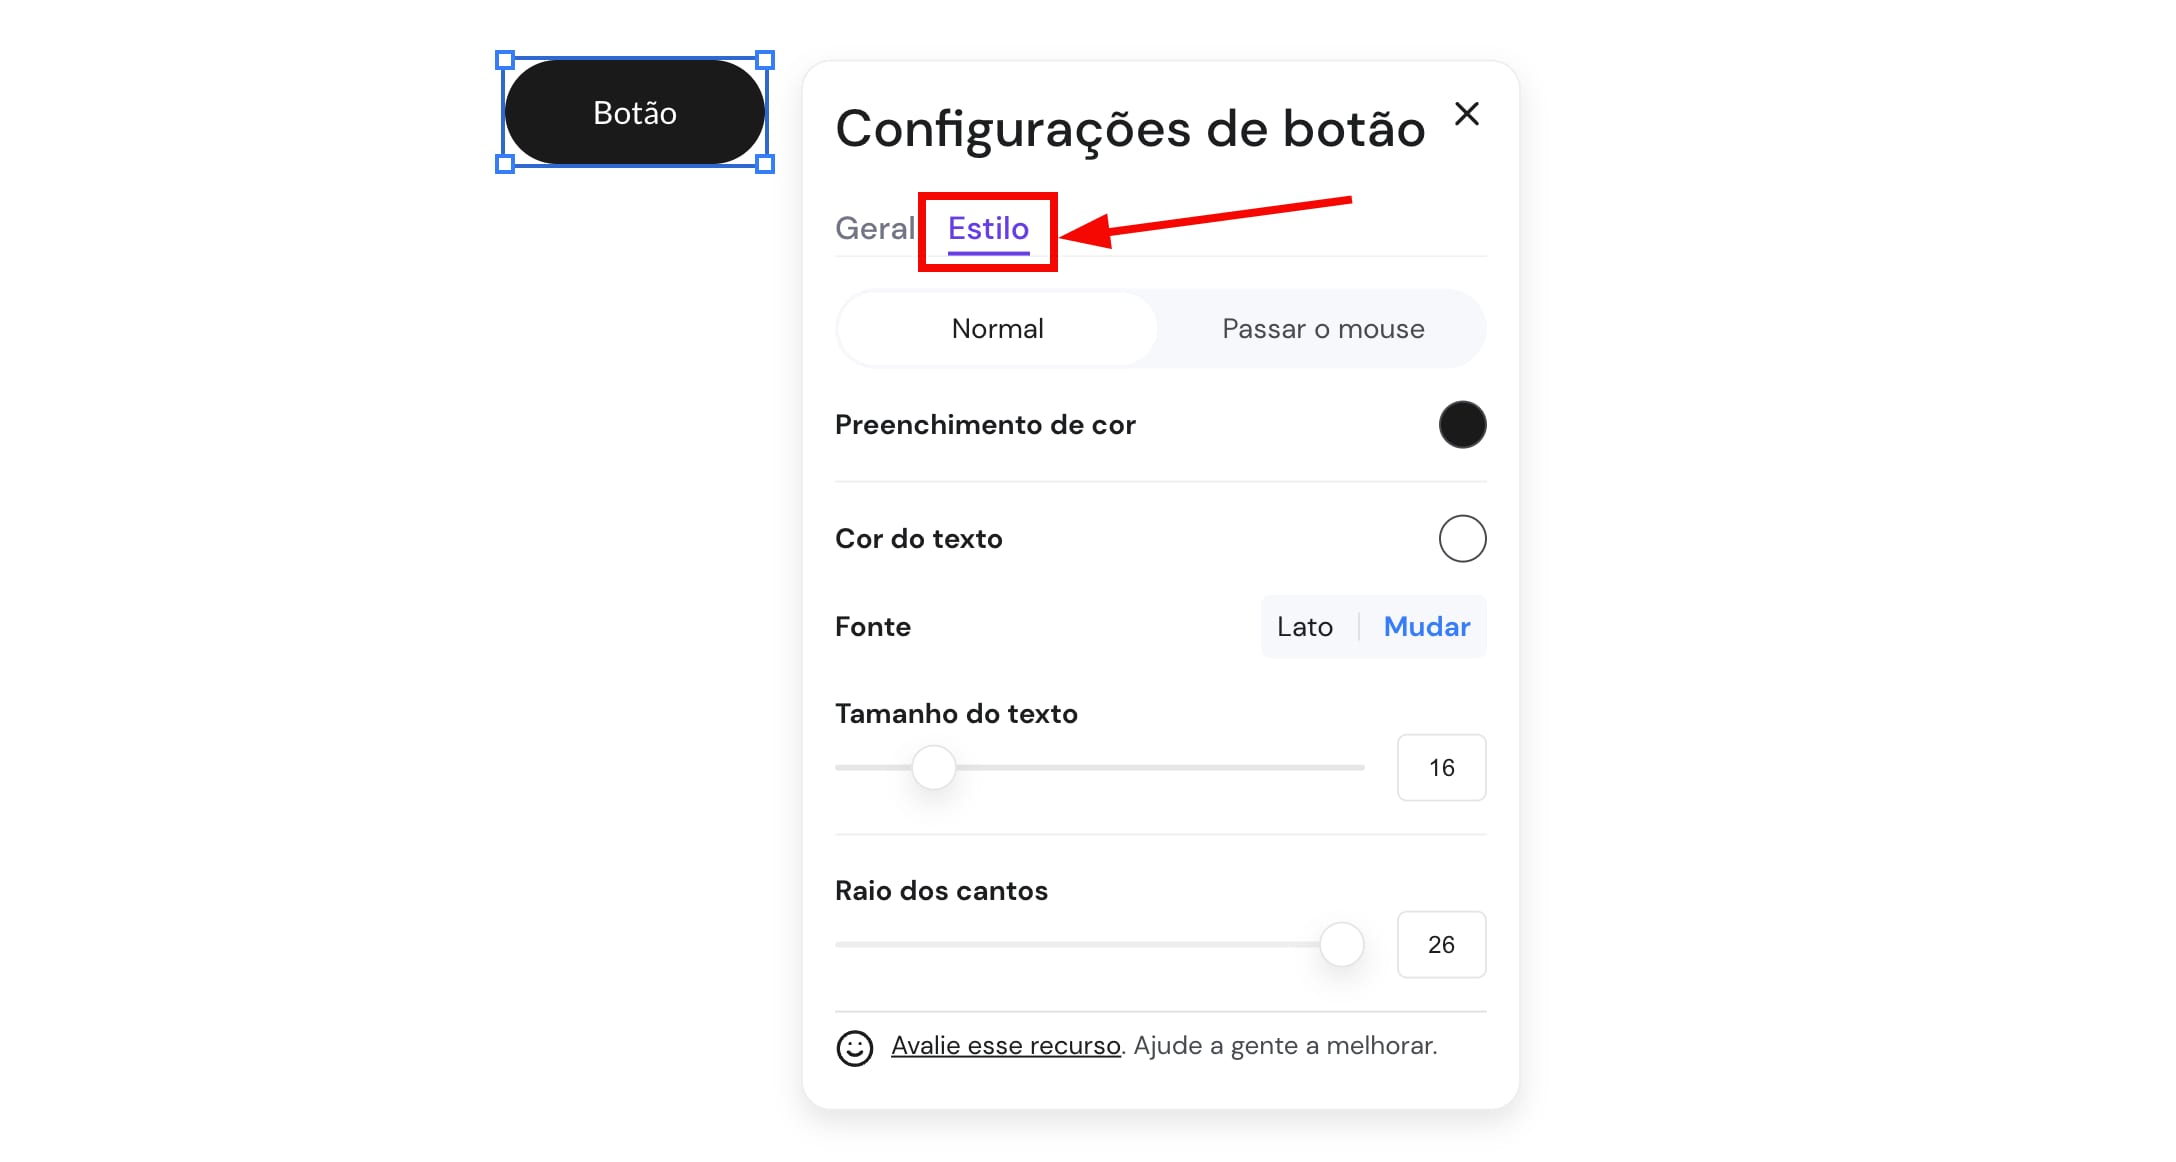The width and height of the screenshot is (2176, 1162).
Task: Select the black Botão element on canvas
Action: (635, 112)
